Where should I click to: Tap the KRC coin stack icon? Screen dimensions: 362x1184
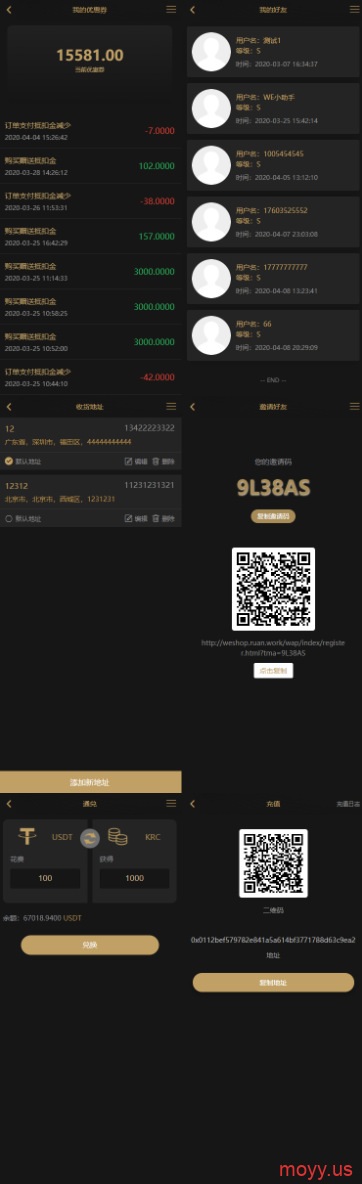(117, 837)
